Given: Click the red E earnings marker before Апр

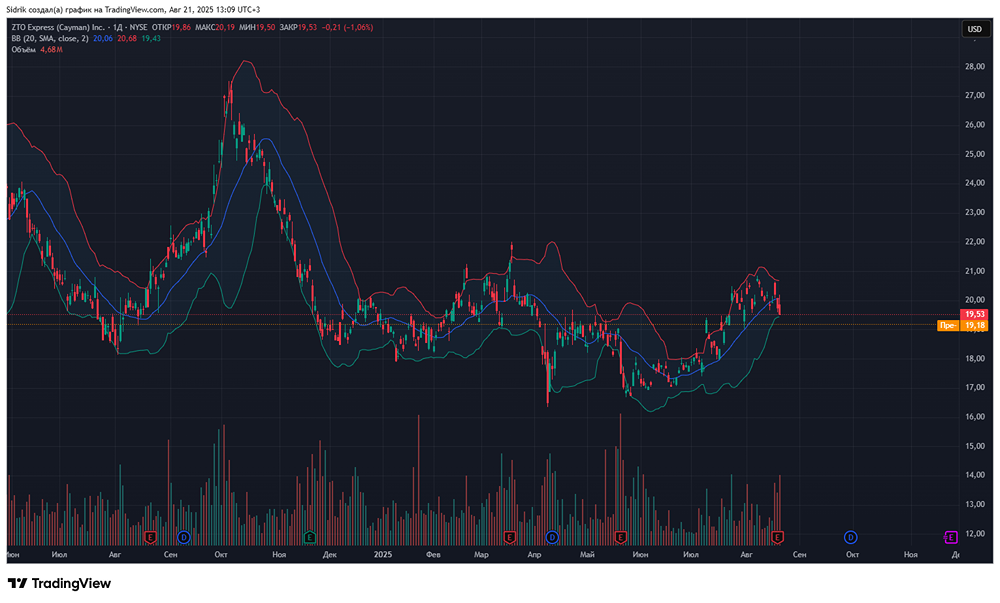Looking at the screenshot, I should click(x=510, y=537).
